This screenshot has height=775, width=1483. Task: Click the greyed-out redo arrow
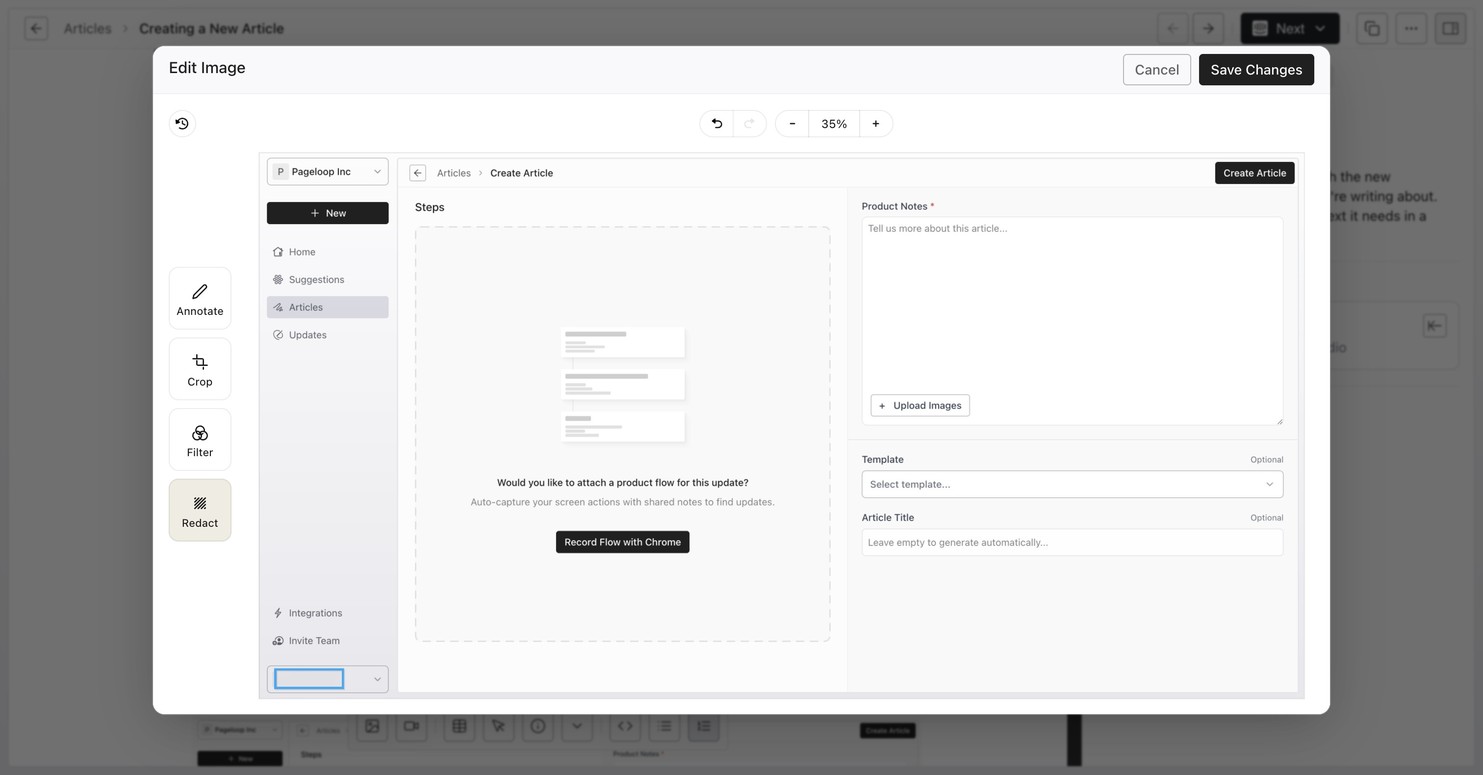750,124
